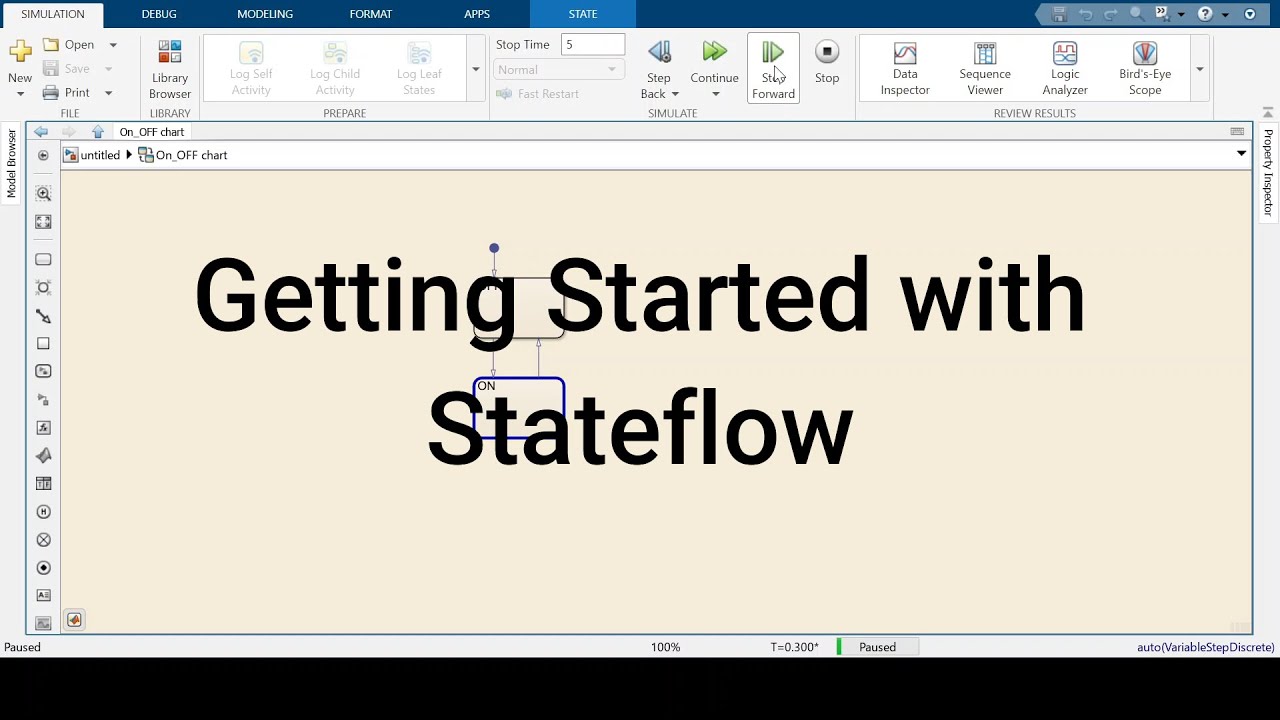The height and width of the screenshot is (720, 1280).
Task: Open the Library Browser
Action: pos(170,69)
